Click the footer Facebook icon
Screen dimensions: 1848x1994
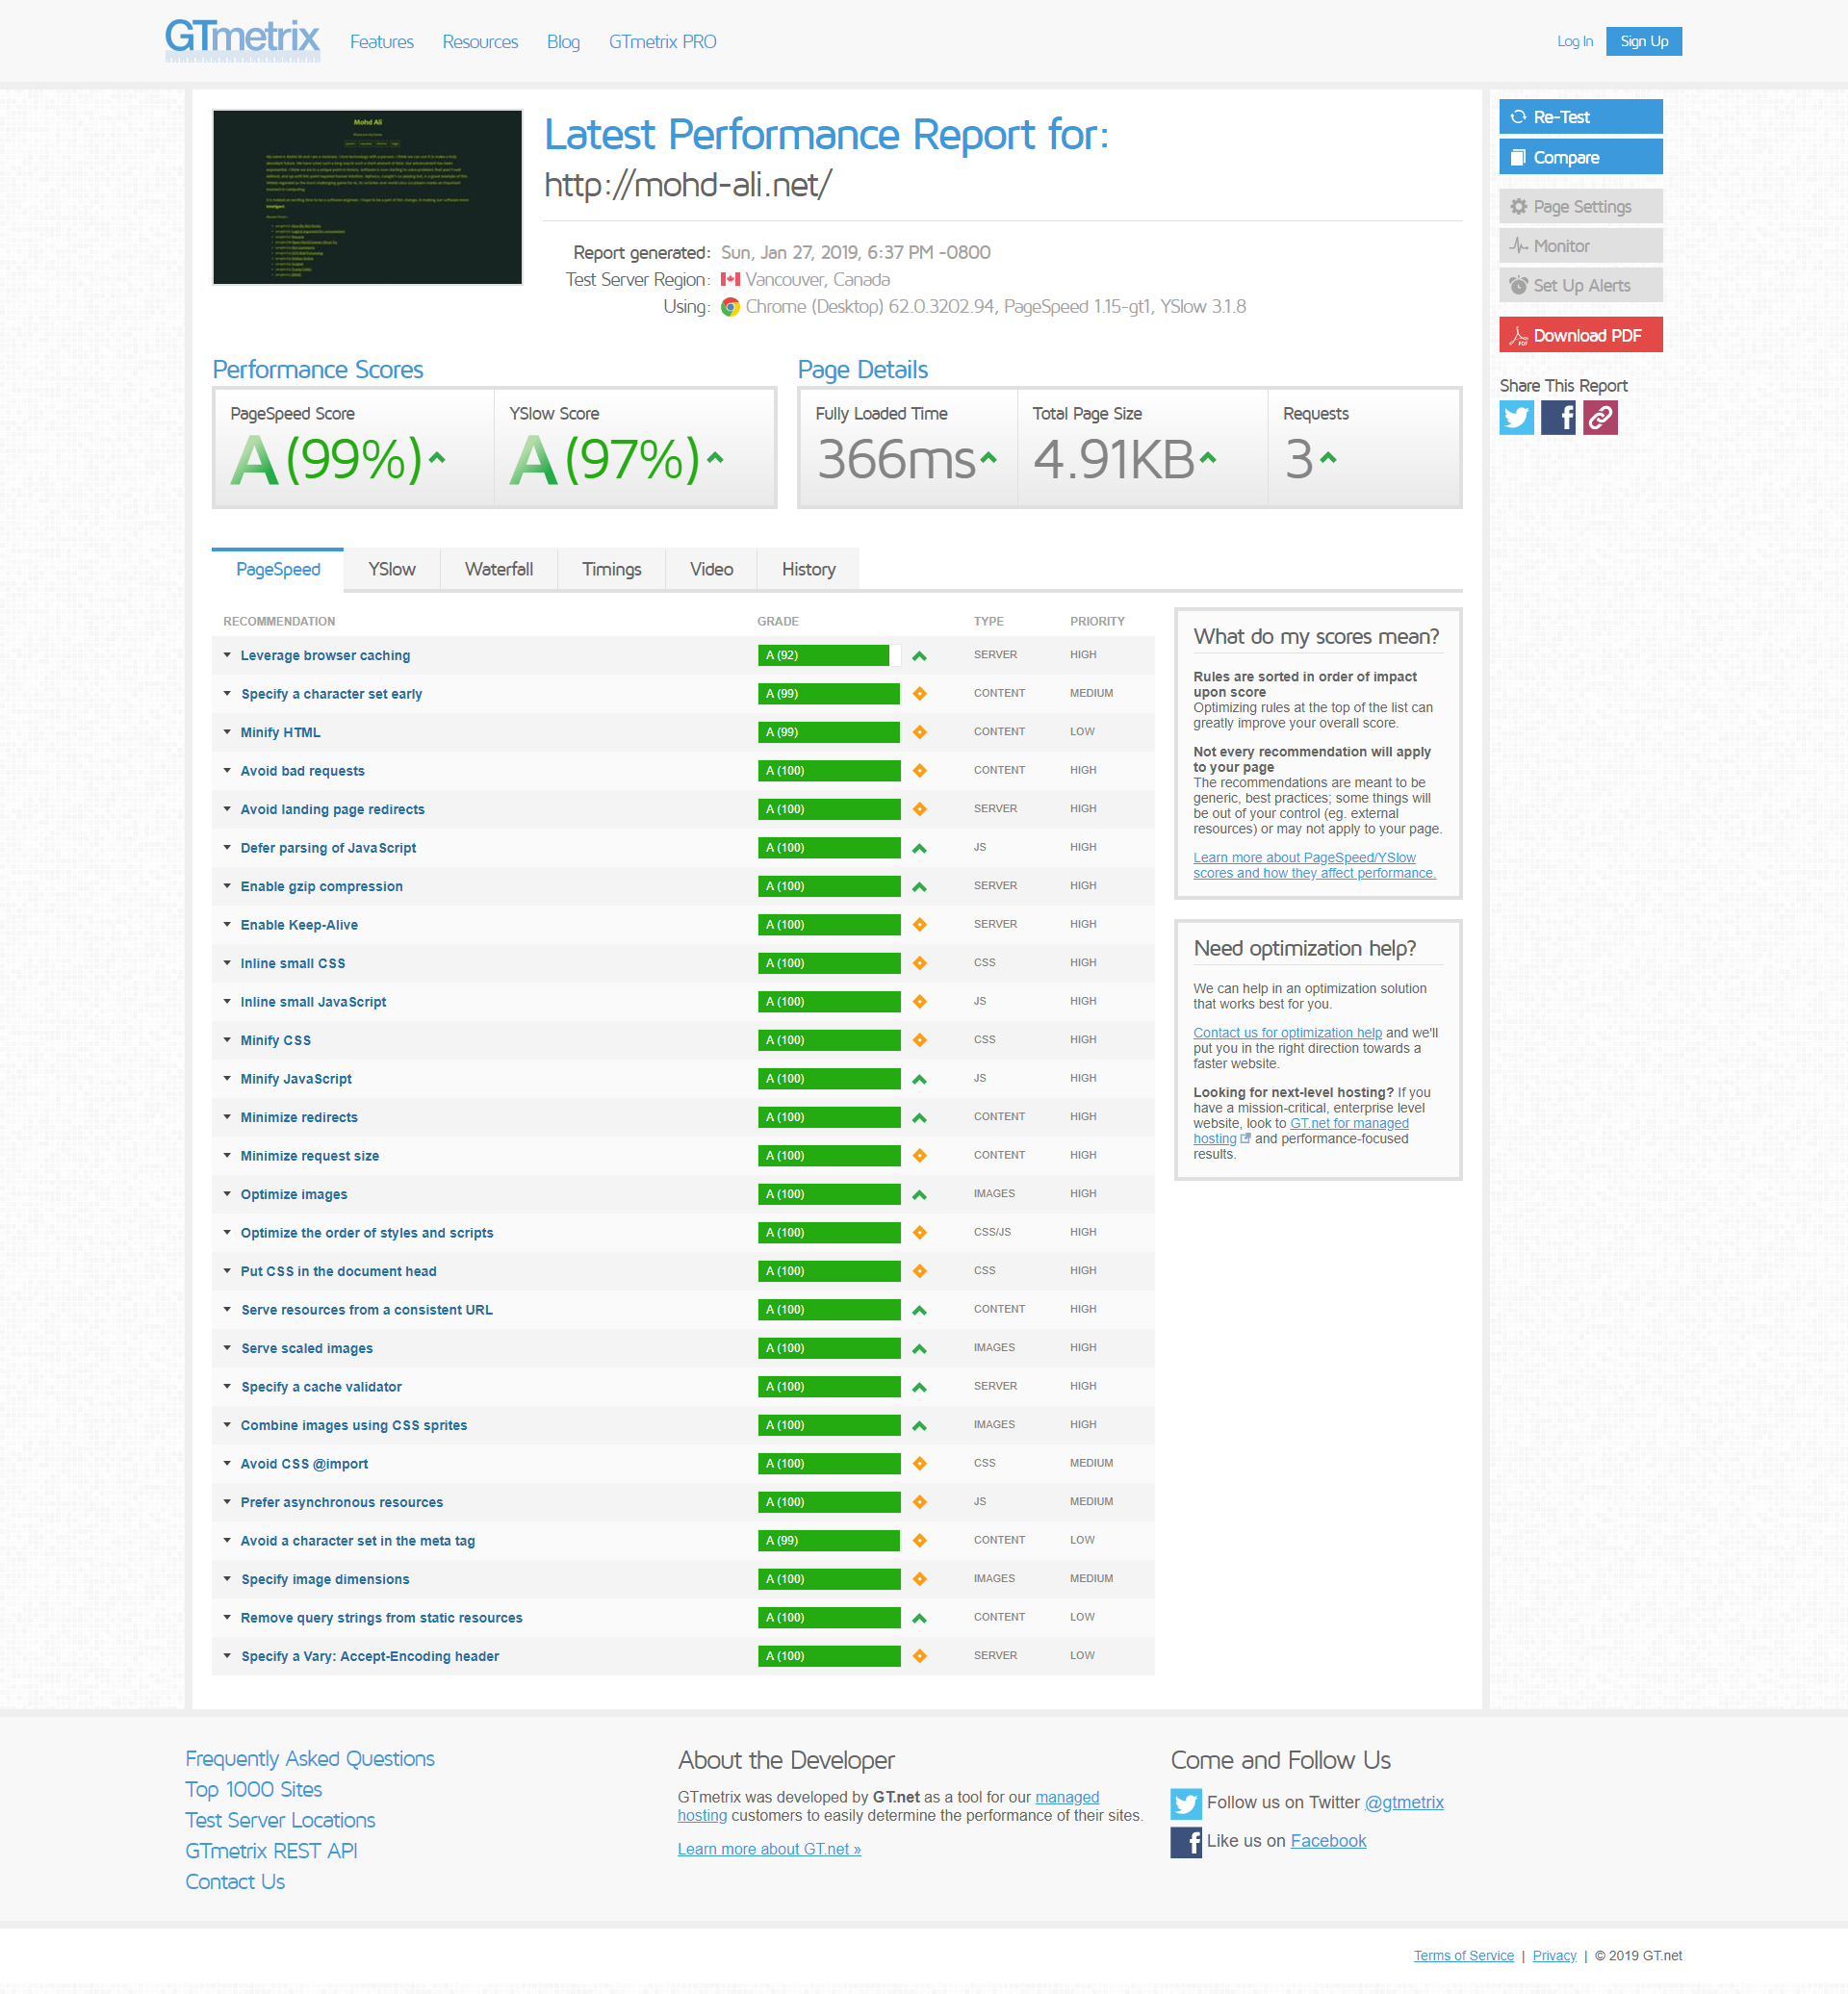coord(1186,1842)
